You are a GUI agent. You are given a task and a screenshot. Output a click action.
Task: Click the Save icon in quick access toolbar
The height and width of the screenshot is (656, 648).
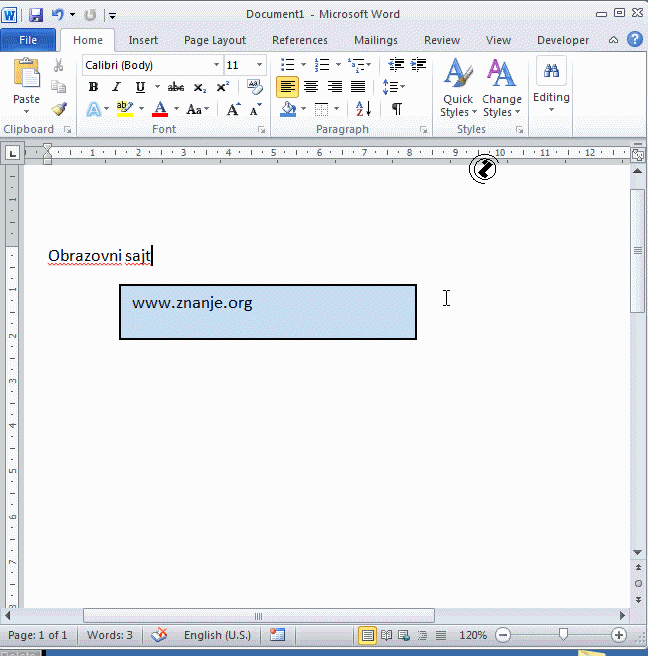pyautogui.click(x=36, y=15)
